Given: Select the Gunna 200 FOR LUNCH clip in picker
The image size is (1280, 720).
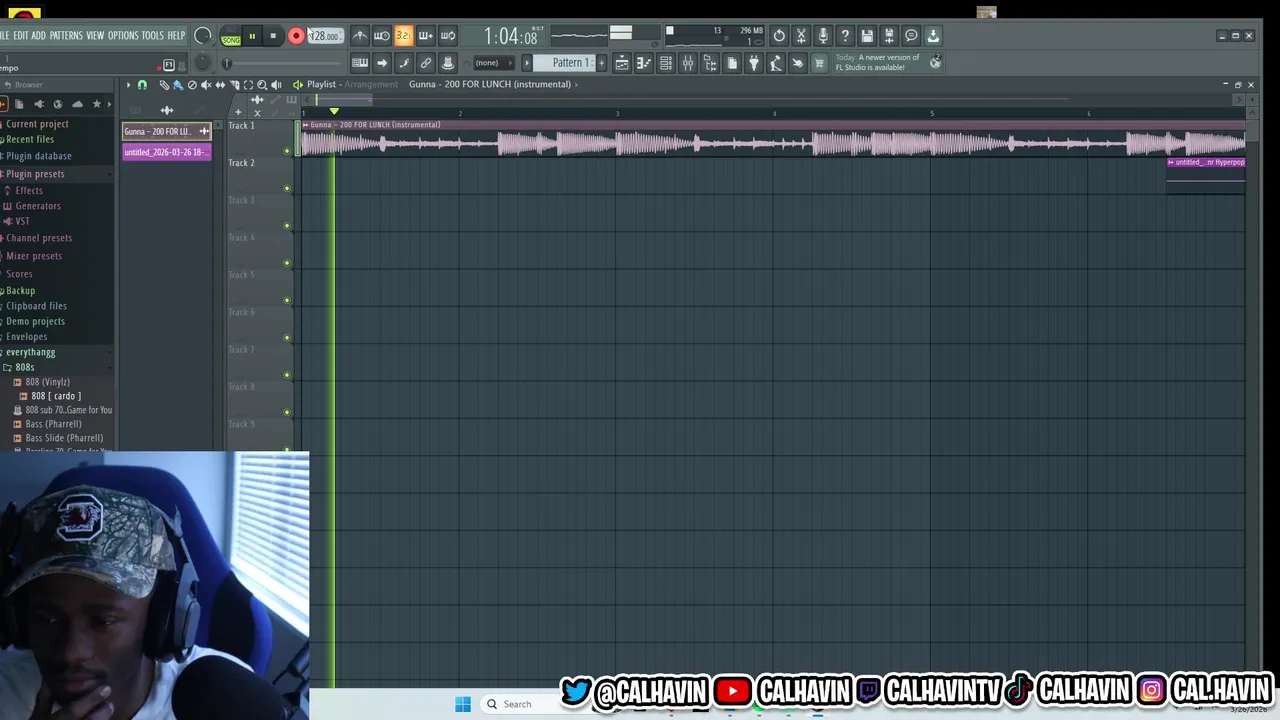Looking at the screenshot, I should tap(167, 131).
